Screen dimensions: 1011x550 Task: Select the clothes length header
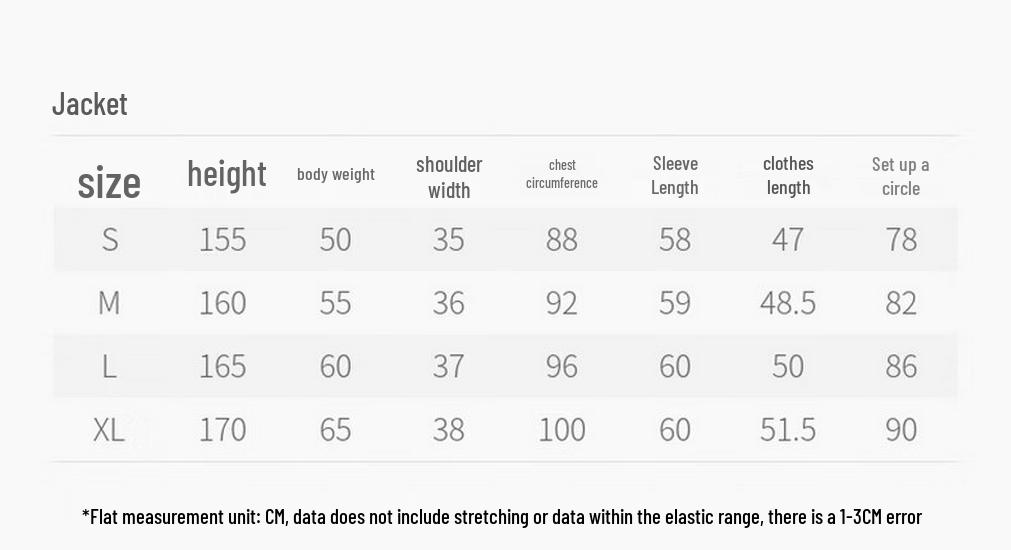788,175
